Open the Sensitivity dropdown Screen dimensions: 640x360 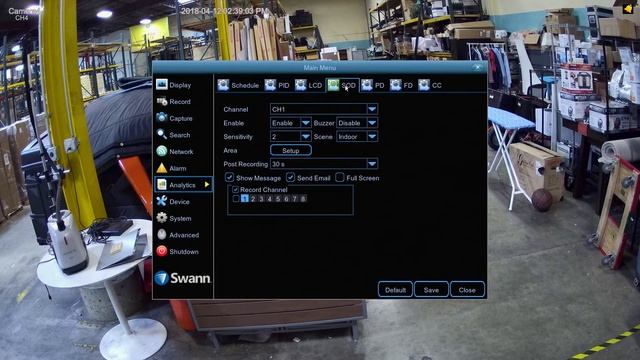click(291, 137)
